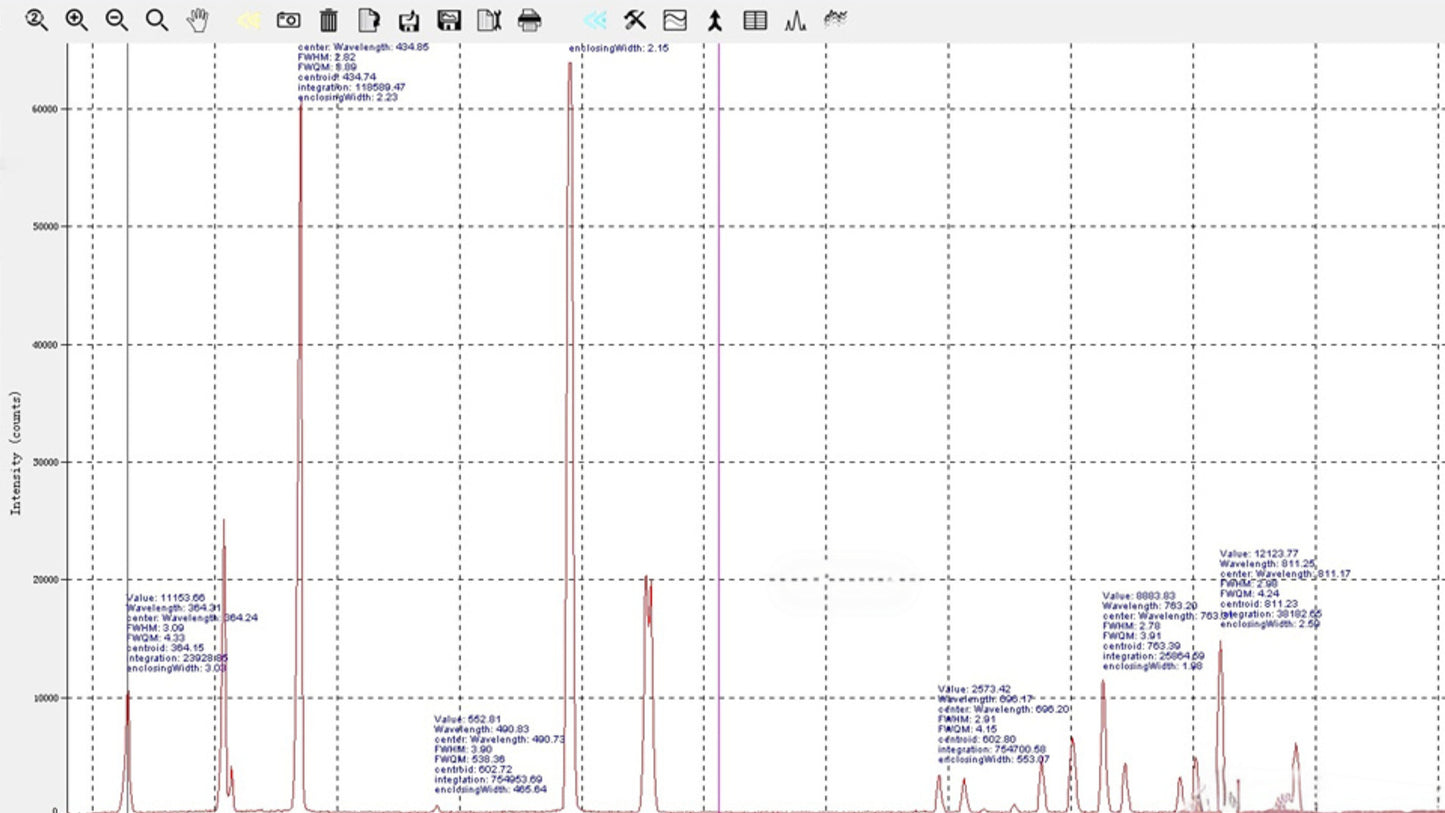Click the overlaid multi-spectra icon
The width and height of the screenshot is (1445, 813).
click(835, 19)
